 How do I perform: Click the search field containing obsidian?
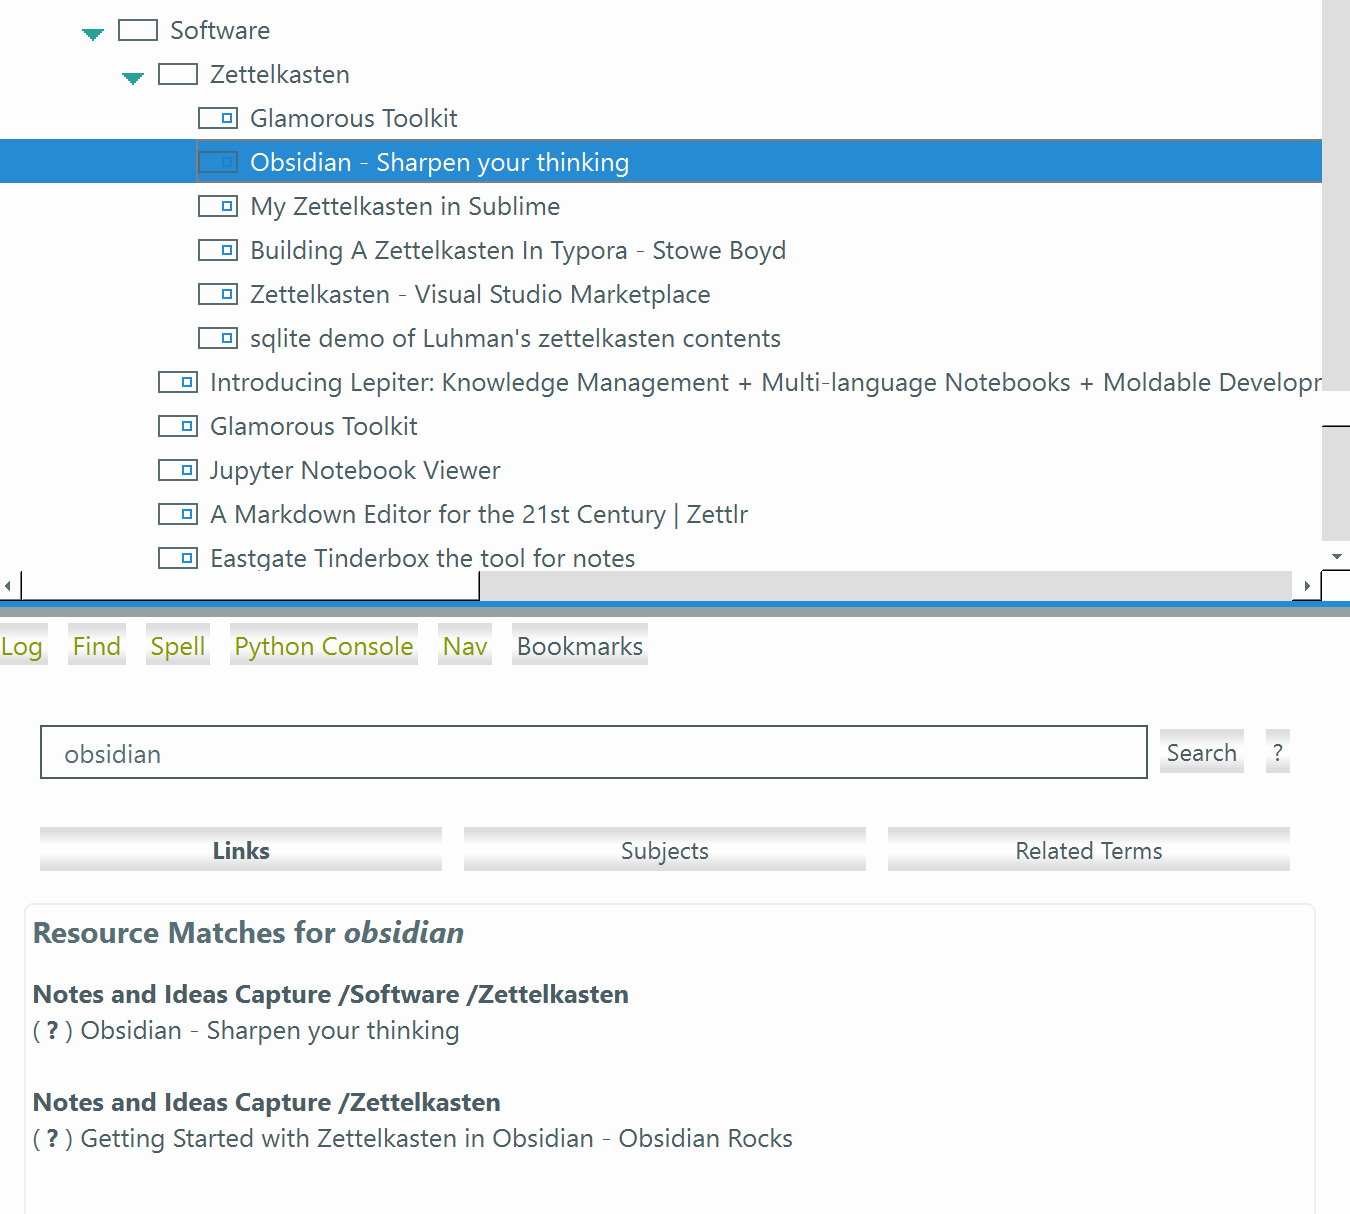pyautogui.click(x=594, y=752)
